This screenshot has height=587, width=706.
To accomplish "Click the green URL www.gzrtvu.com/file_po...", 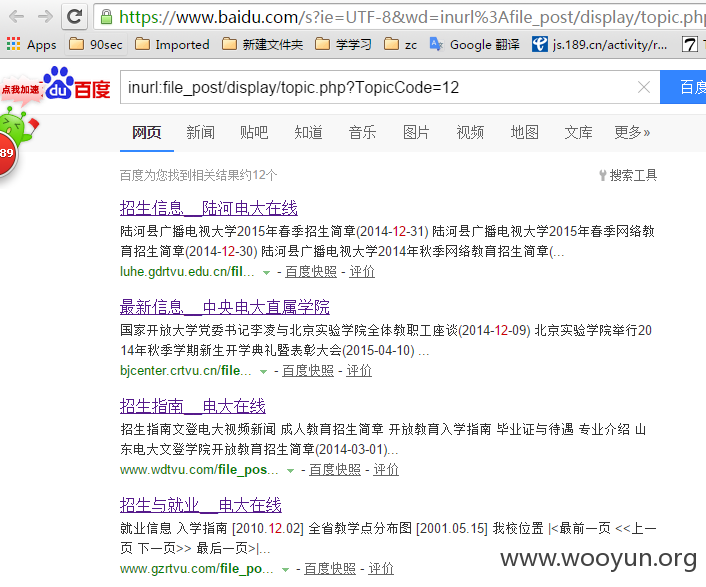I will pyautogui.click(x=197, y=569).
